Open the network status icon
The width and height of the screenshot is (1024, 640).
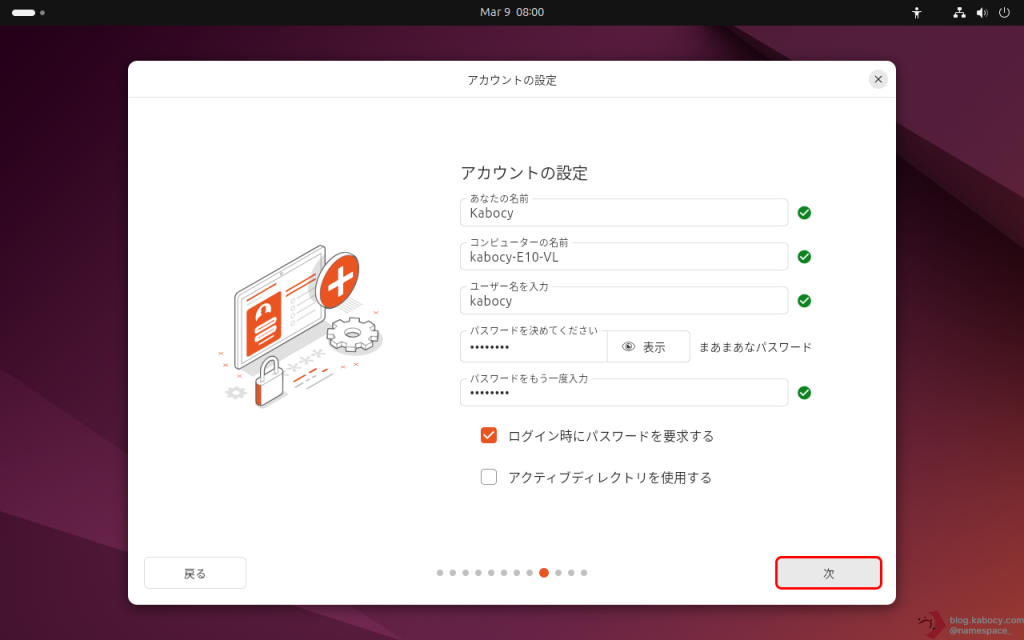click(959, 13)
